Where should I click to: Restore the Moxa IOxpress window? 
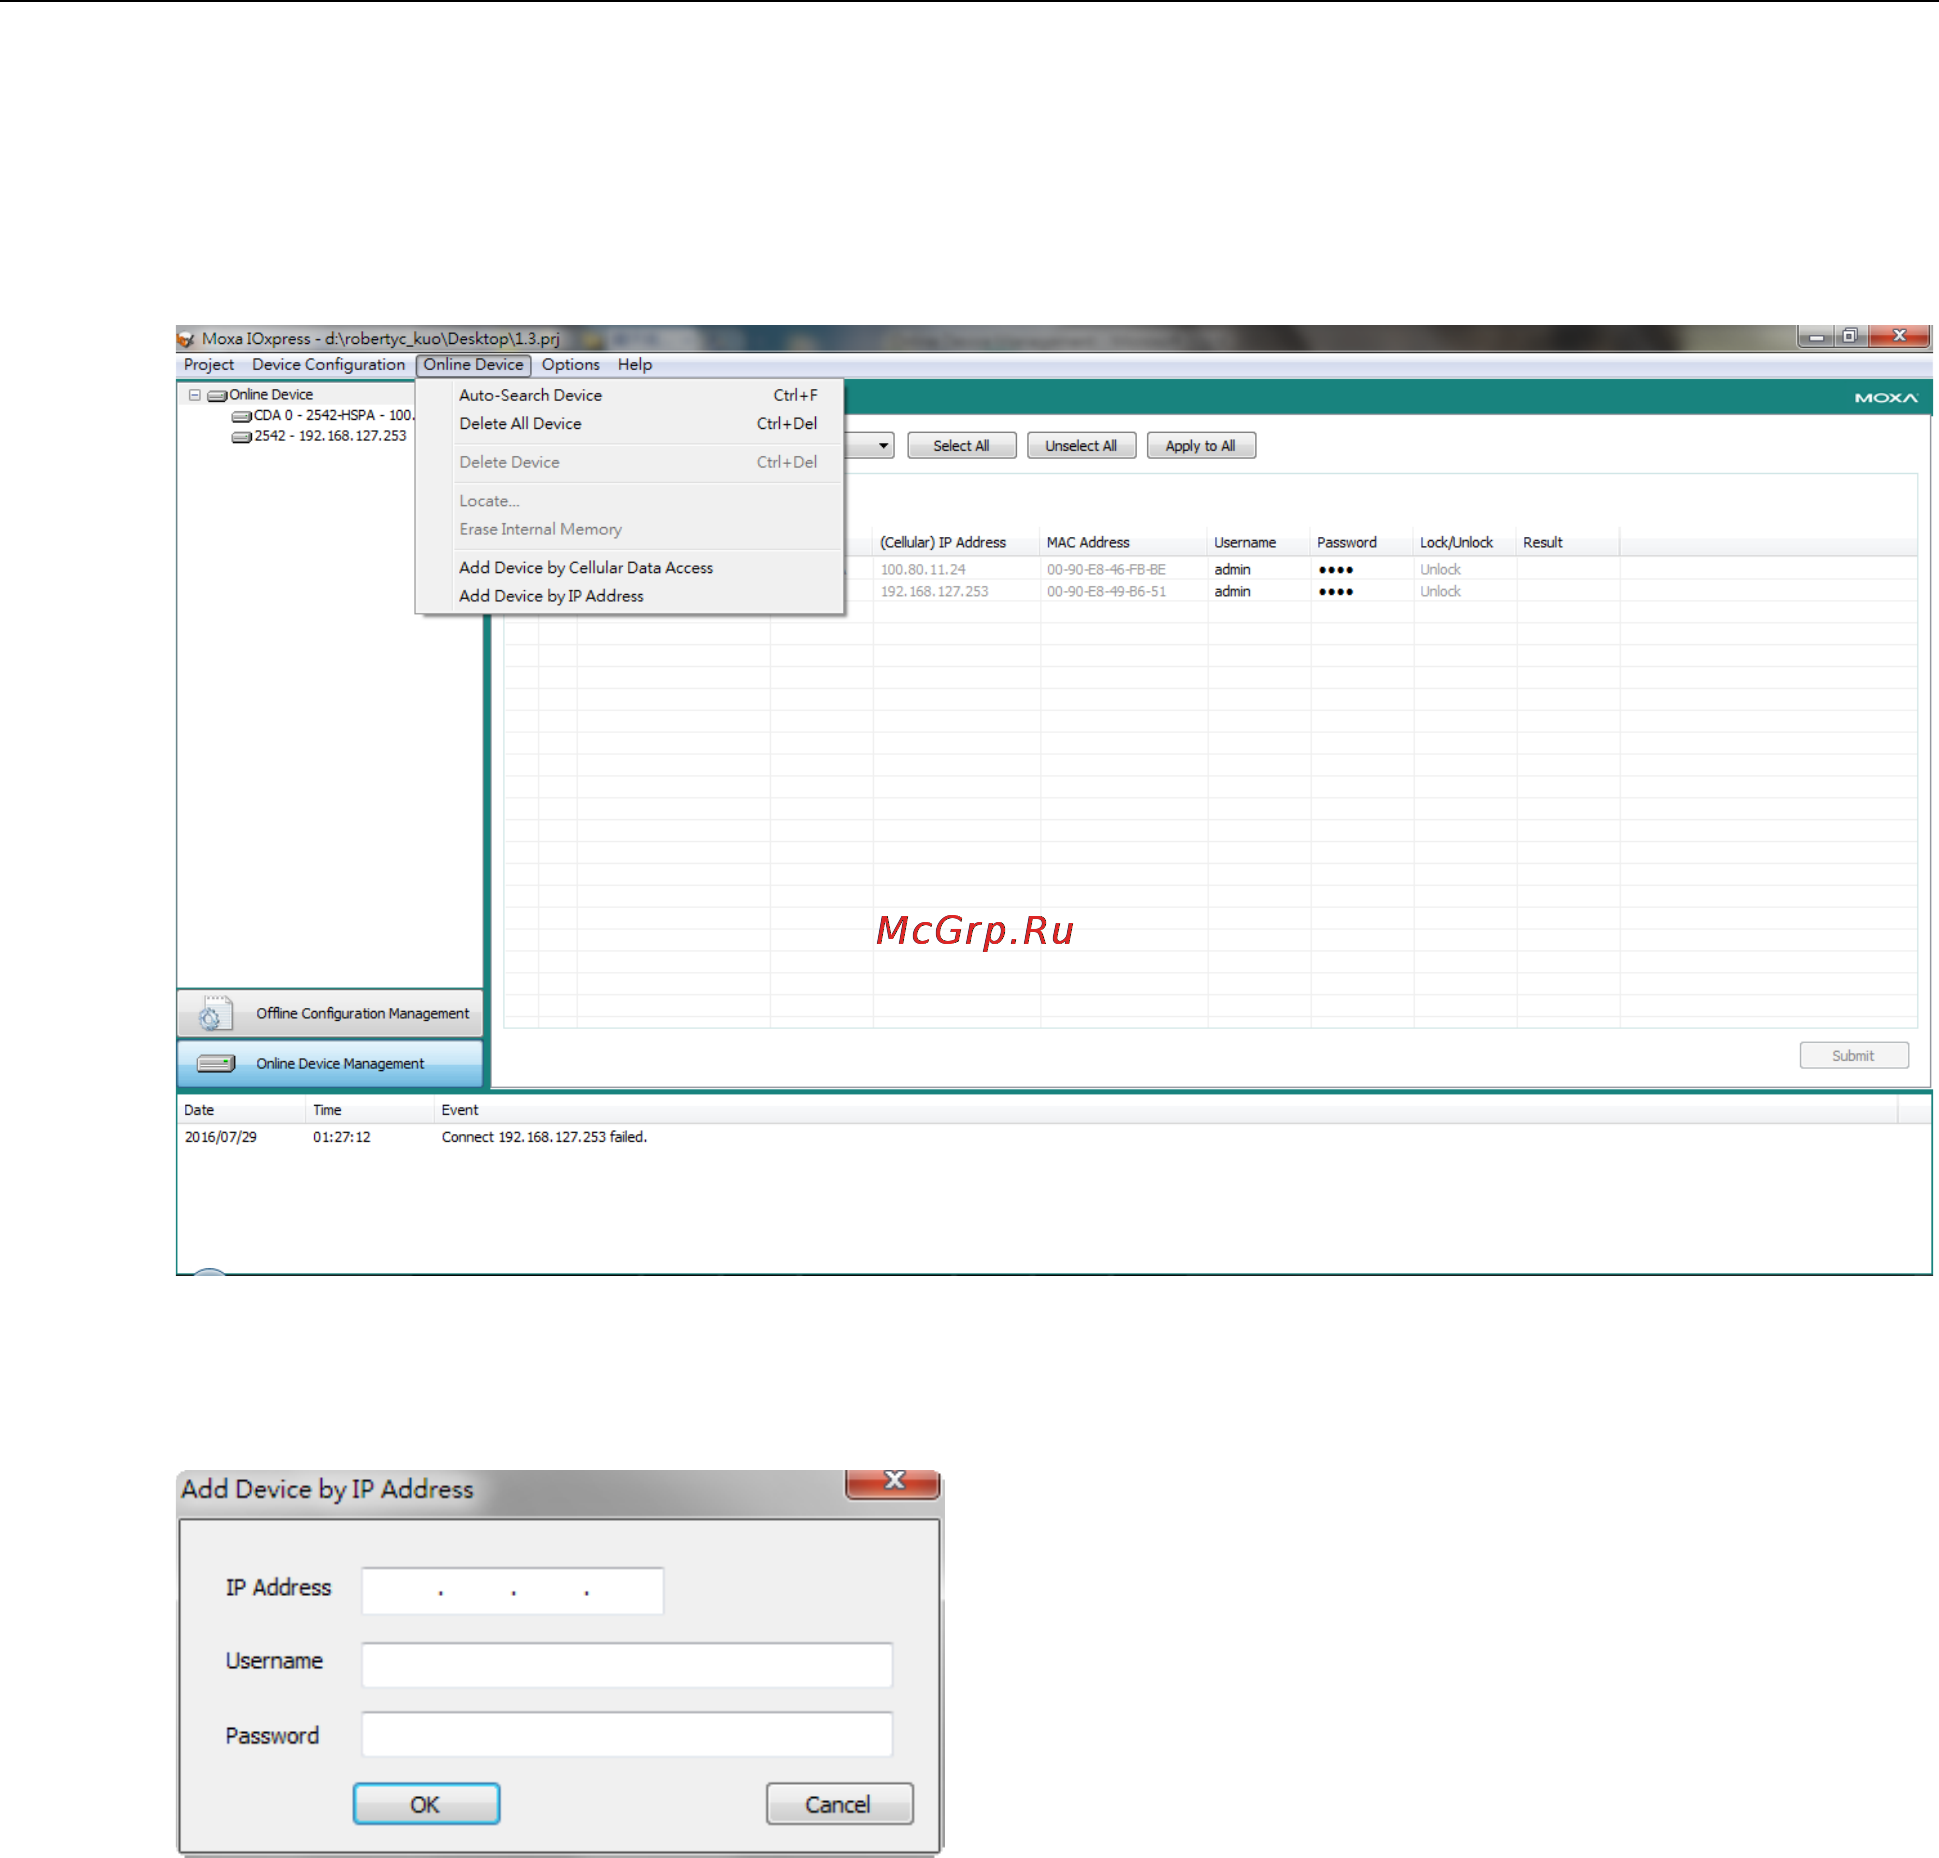(1850, 337)
